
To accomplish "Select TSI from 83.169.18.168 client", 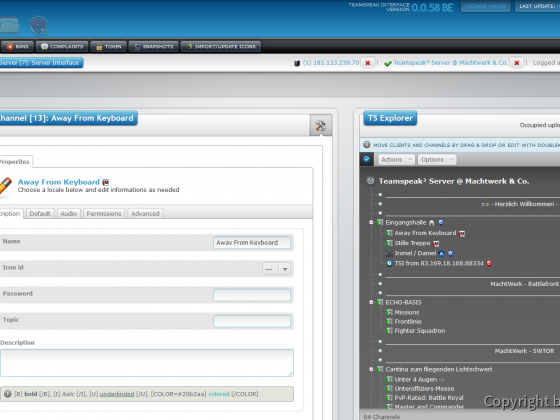I will click(x=439, y=263).
